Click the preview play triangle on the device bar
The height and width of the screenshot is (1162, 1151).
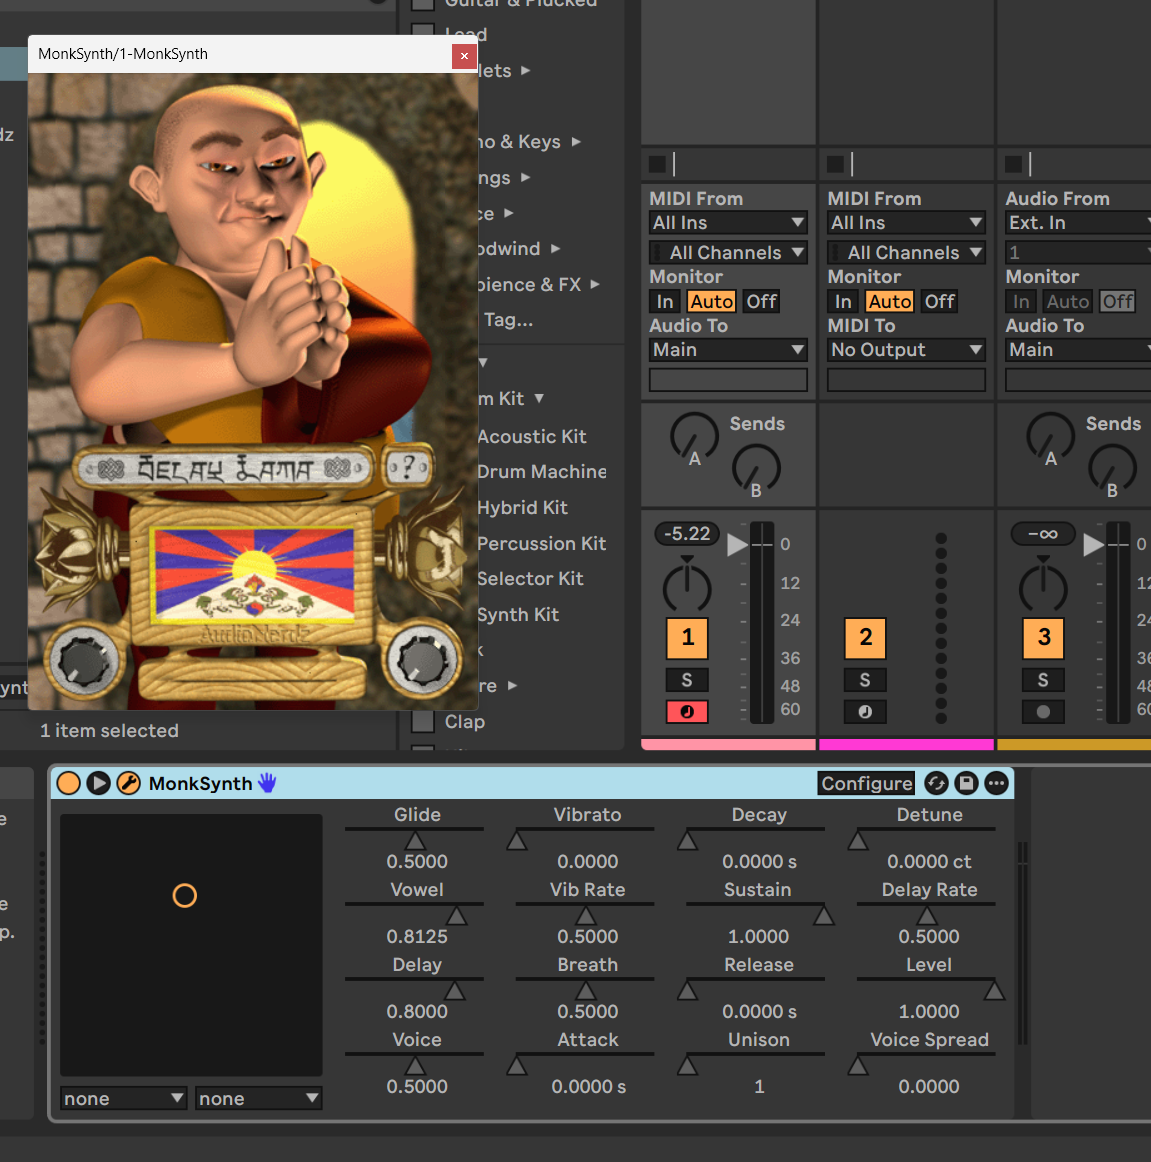pyautogui.click(x=98, y=783)
